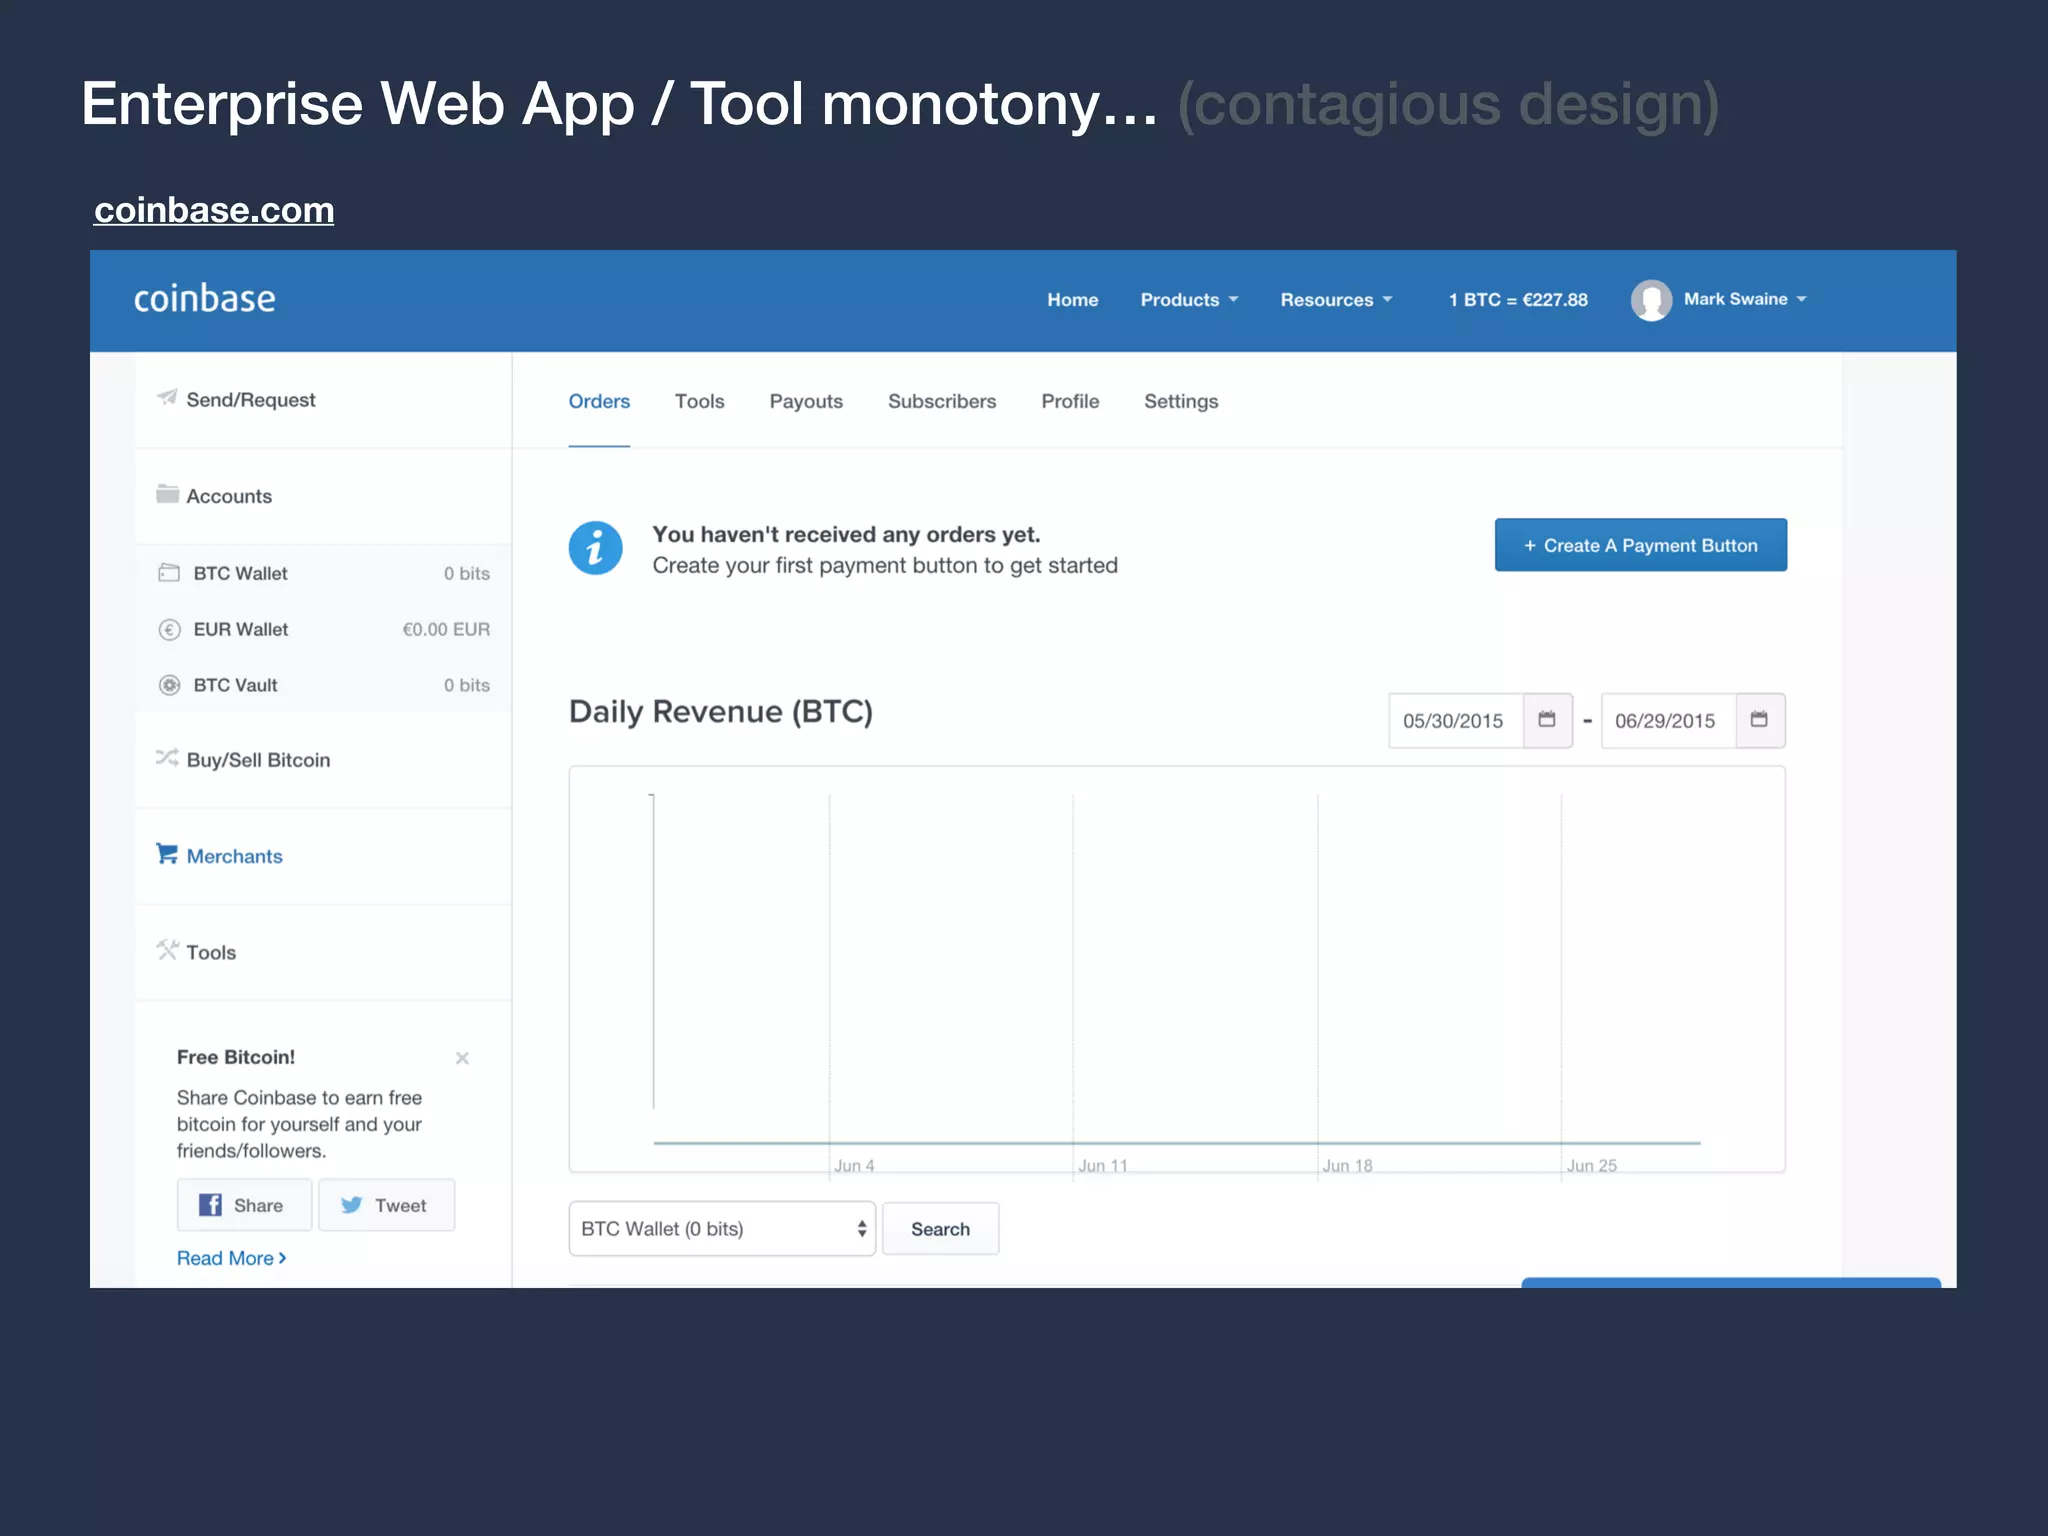Open the BTC Wallet (0 bits) selector

722,1229
